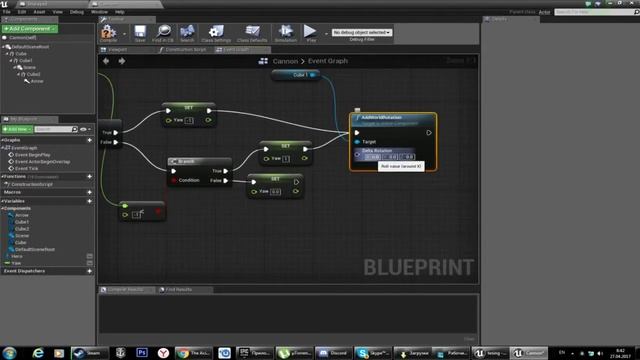
Task: Collapse the Functions section
Action: click(x=2, y=176)
